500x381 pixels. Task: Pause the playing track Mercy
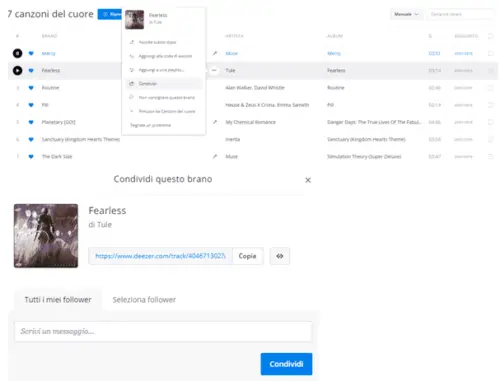pos(17,53)
